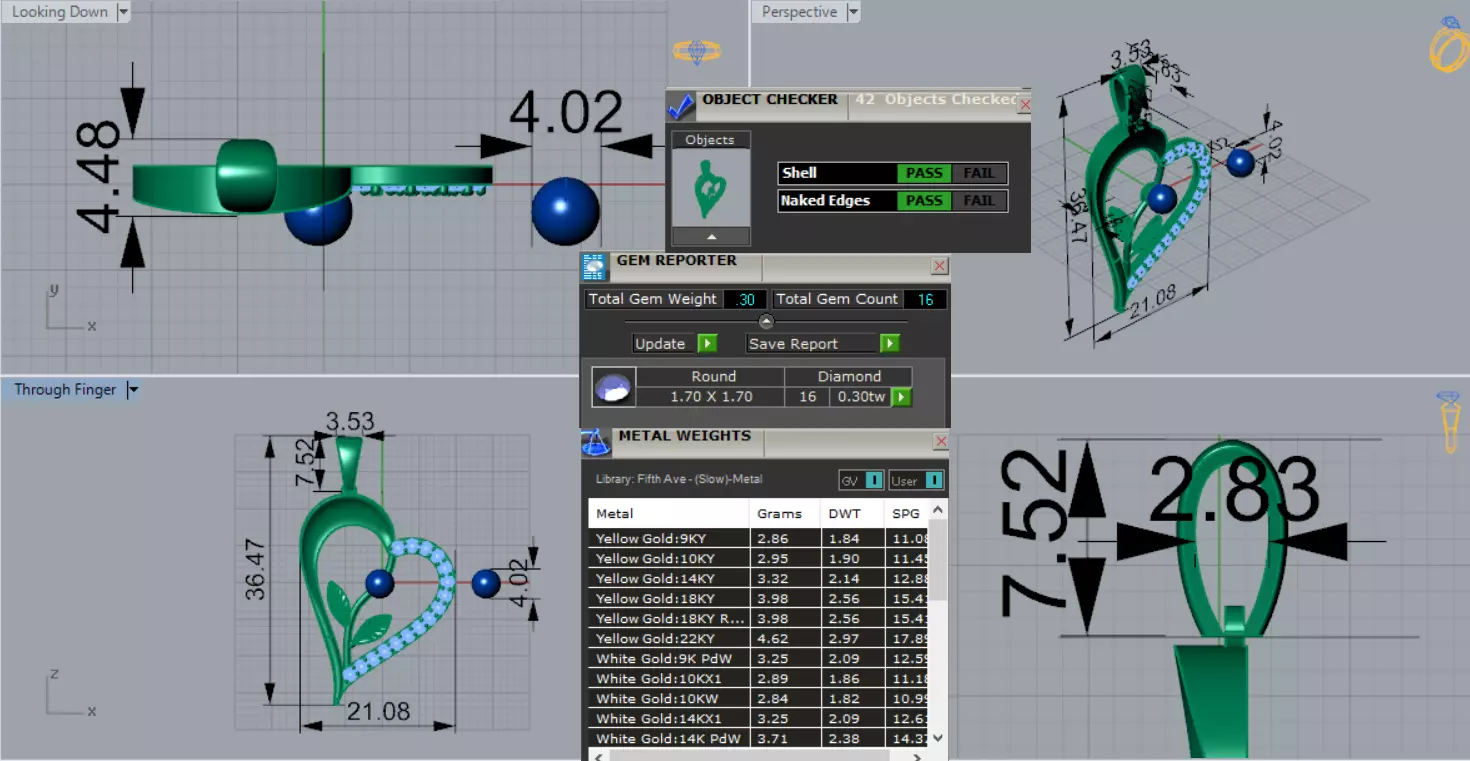Click the Object Checker checkmark icon
Image resolution: width=1470 pixels, height=761 pixels.
[681, 104]
